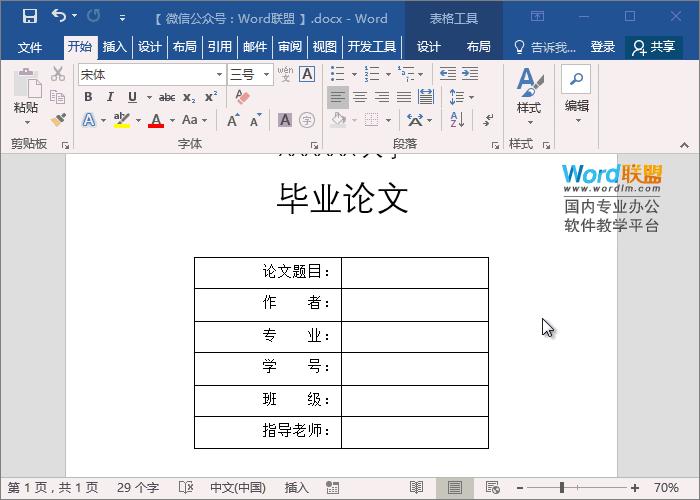This screenshot has width=700, height=500.
Task: Open proofing spell check status icon
Action: 186,487
